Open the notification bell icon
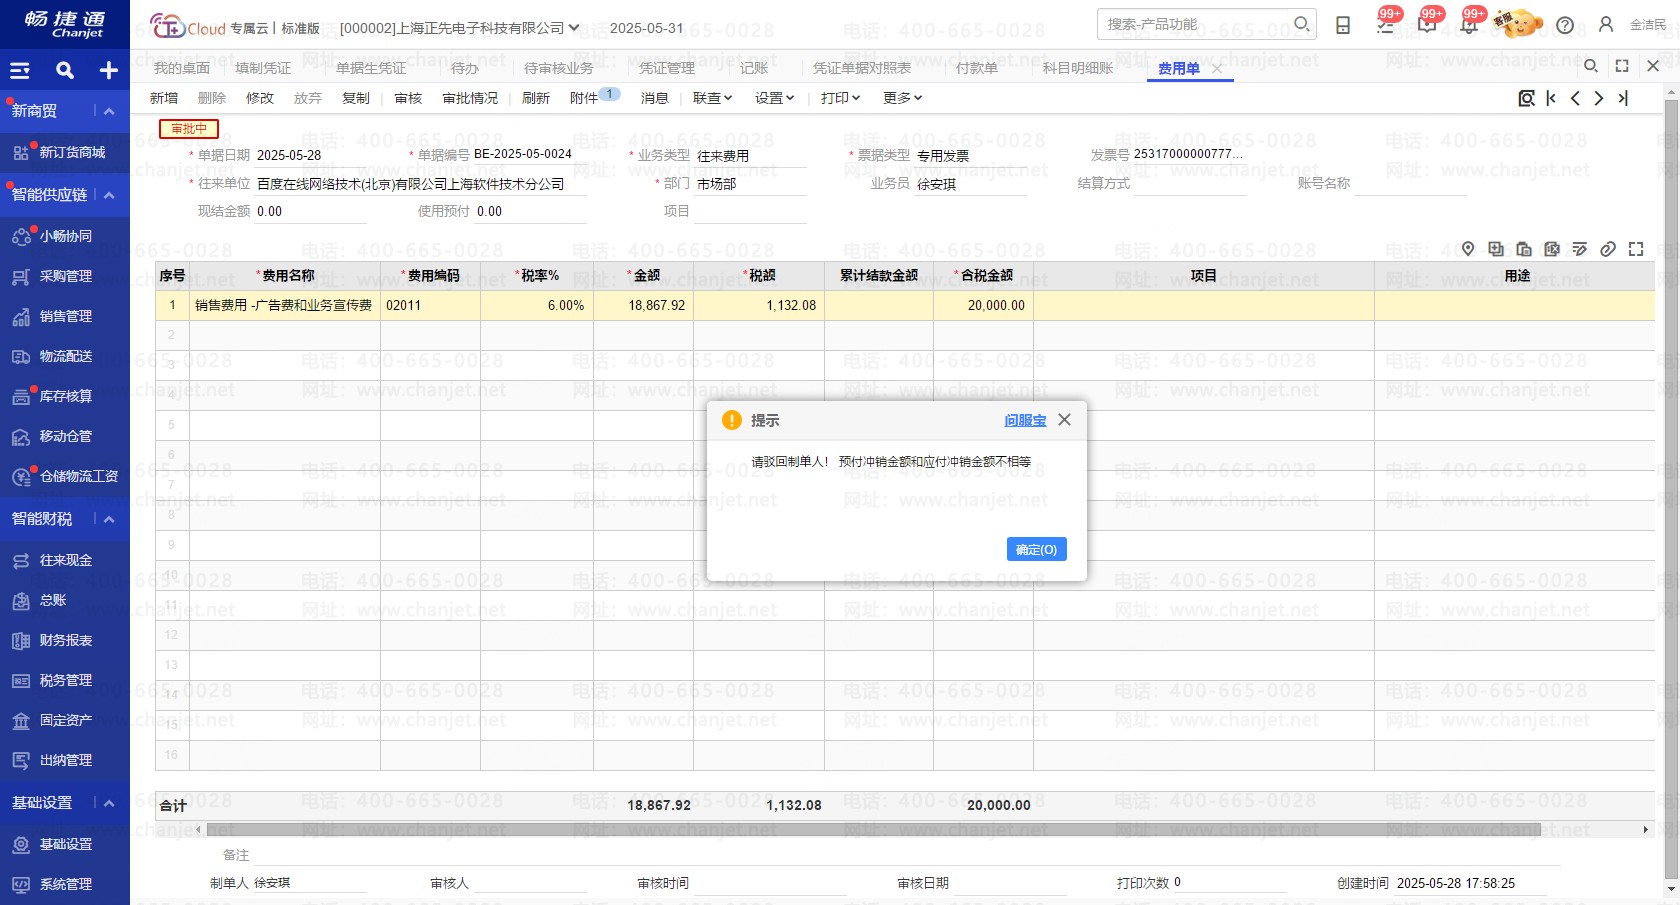 point(1468,25)
